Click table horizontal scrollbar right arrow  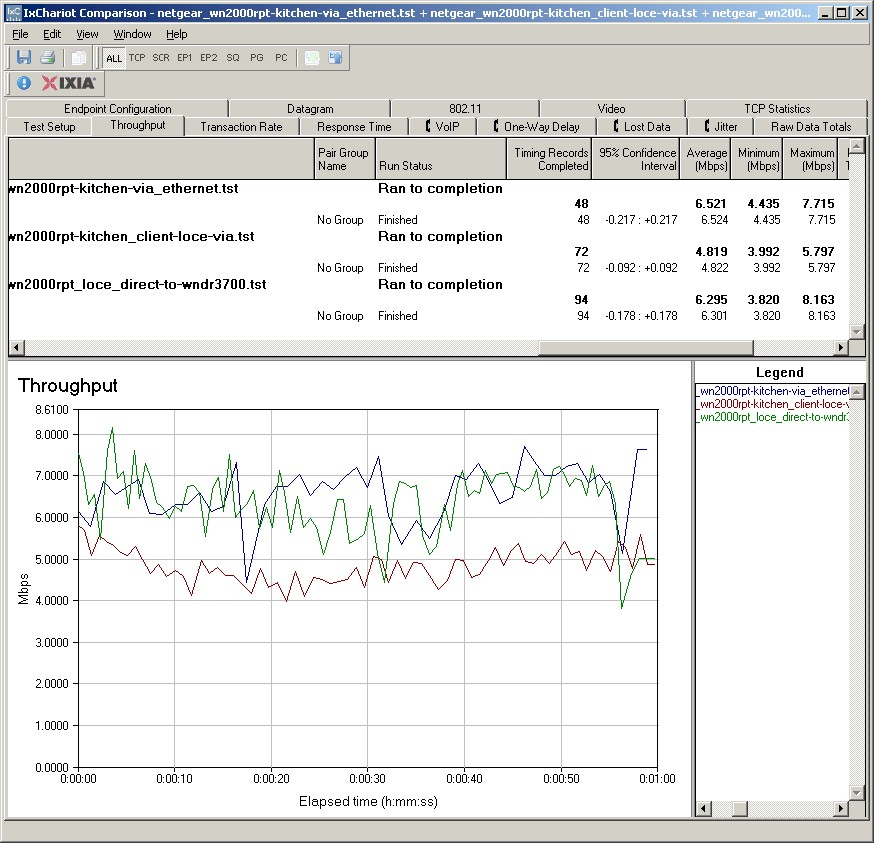coord(841,347)
